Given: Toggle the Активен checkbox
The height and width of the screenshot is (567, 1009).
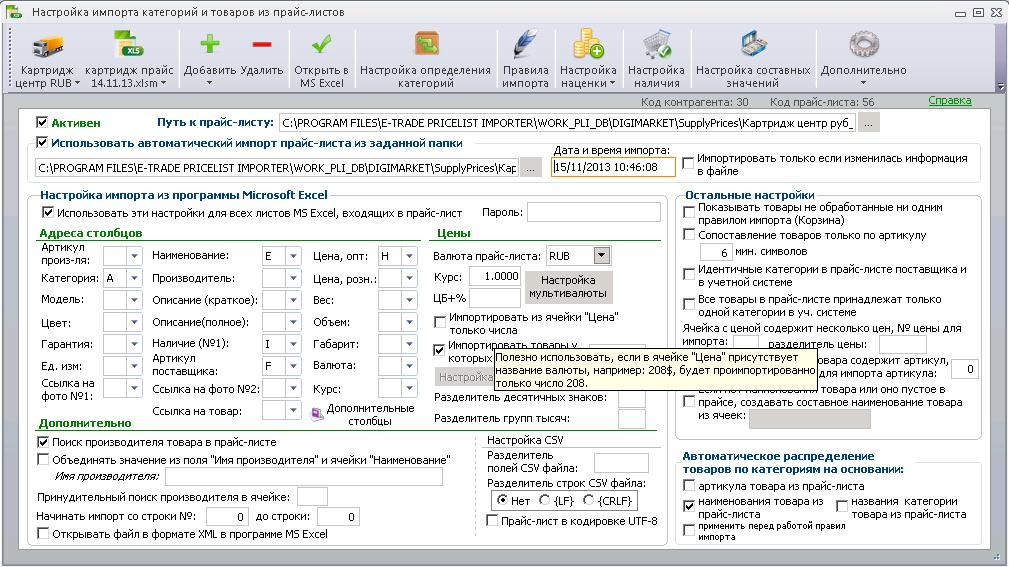Looking at the screenshot, I should 42,122.
